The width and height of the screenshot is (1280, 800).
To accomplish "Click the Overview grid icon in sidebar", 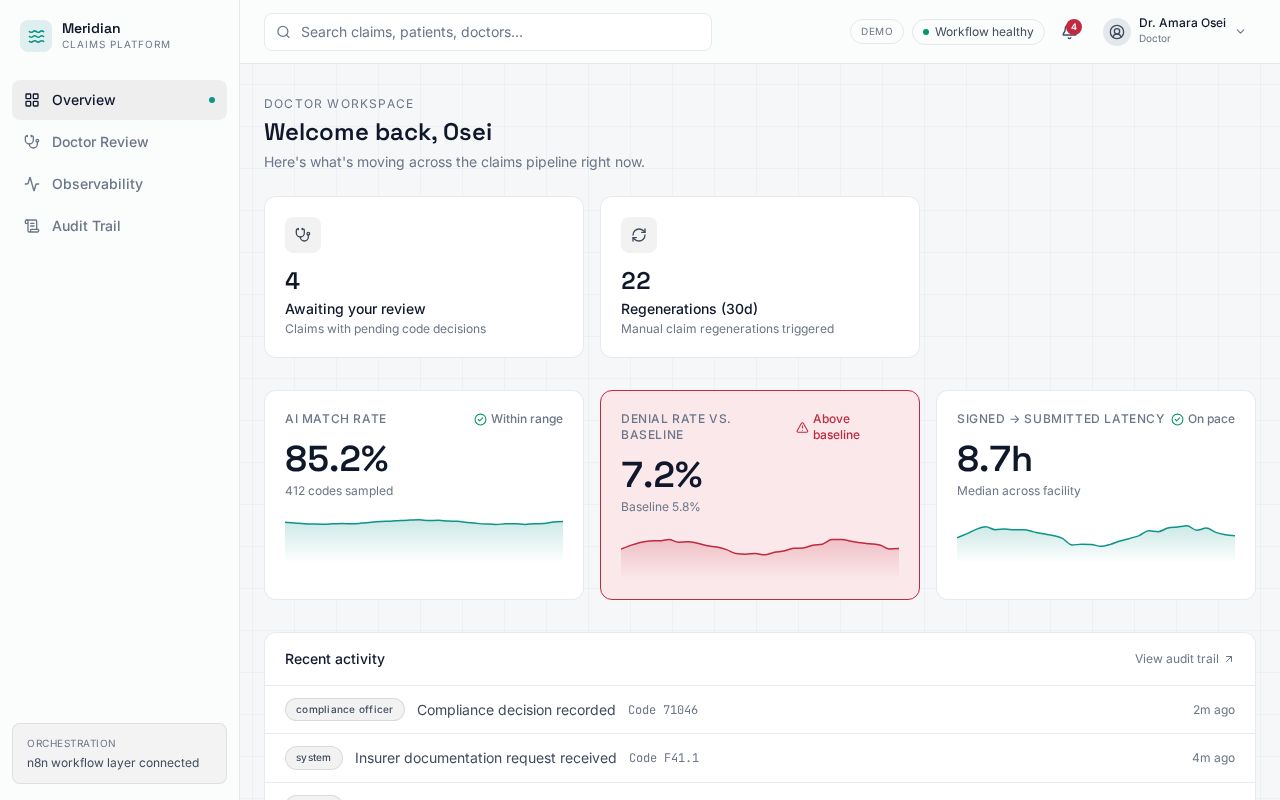I will click(32, 100).
